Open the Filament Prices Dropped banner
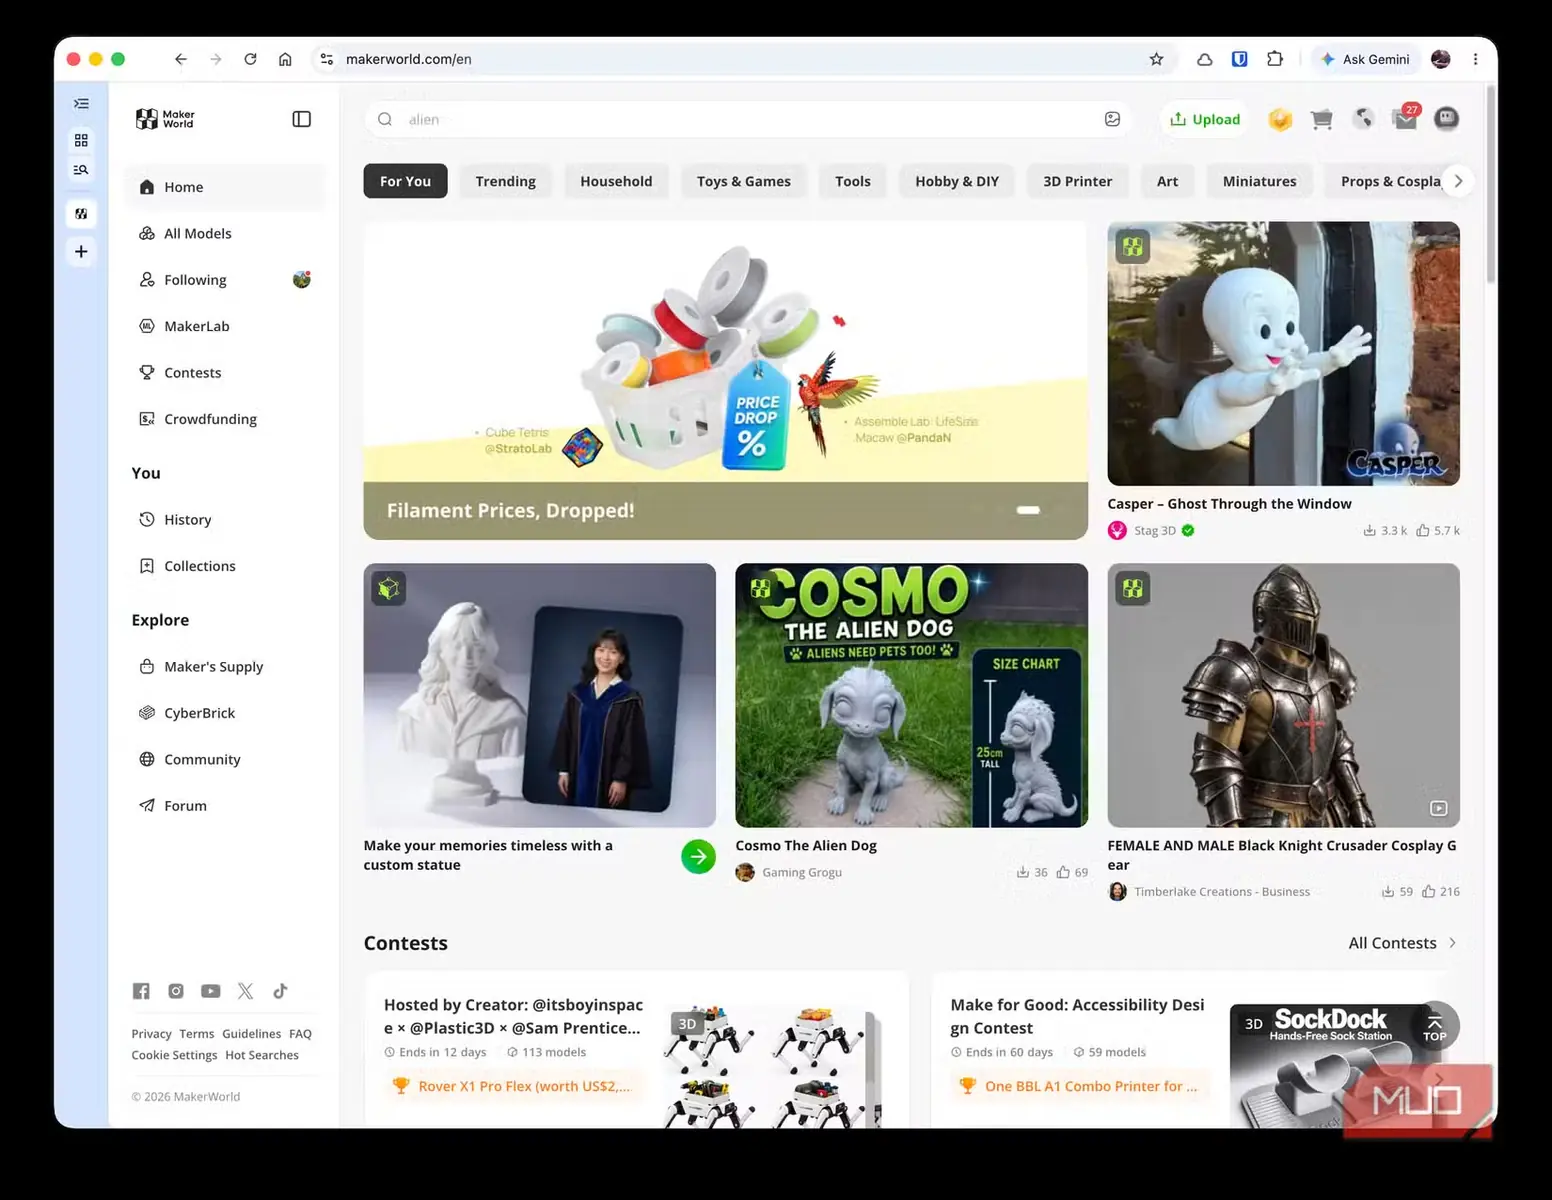 point(726,381)
